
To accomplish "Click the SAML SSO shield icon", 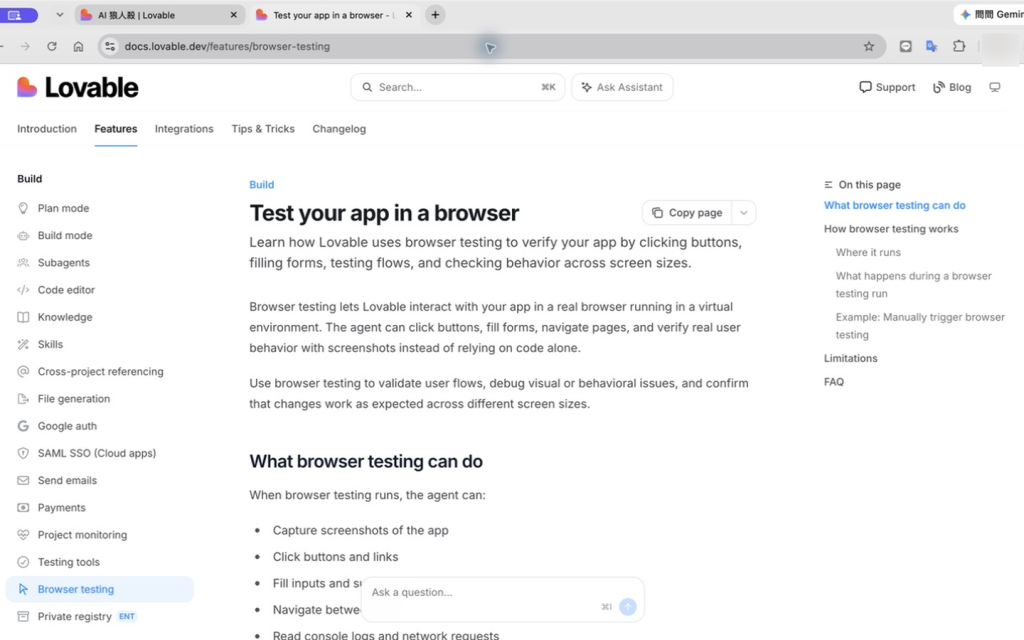I will click(23, 453).
